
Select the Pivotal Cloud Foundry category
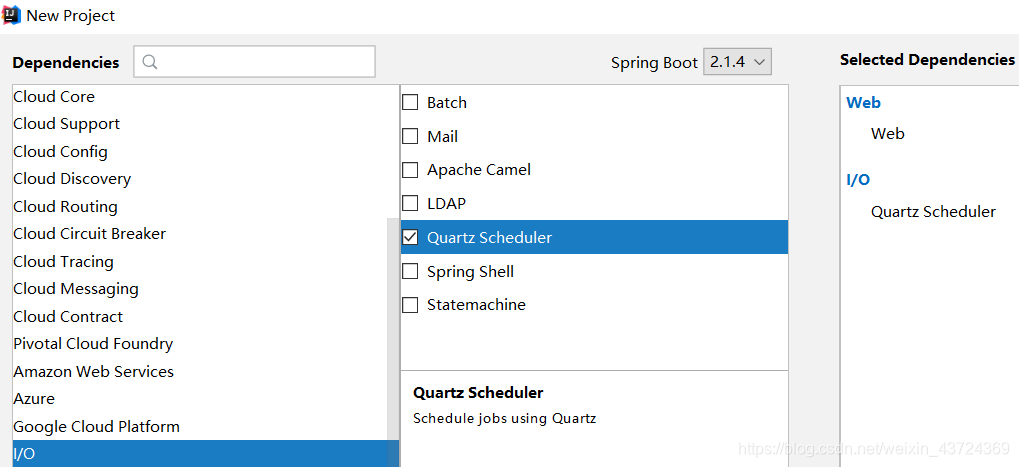point(93,344)
